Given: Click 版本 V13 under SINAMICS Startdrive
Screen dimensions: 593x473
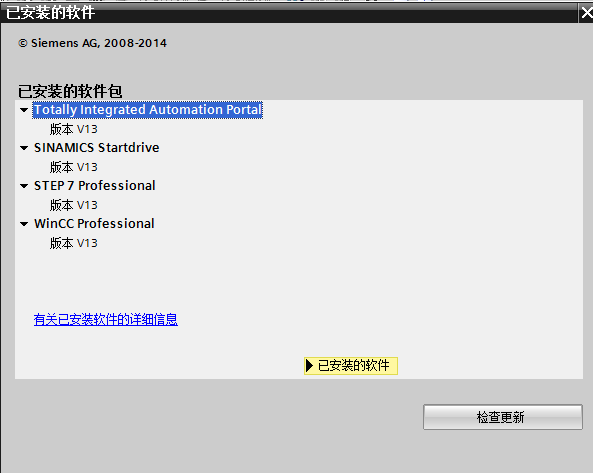Looking at the screenshot, I should (74, 167).
